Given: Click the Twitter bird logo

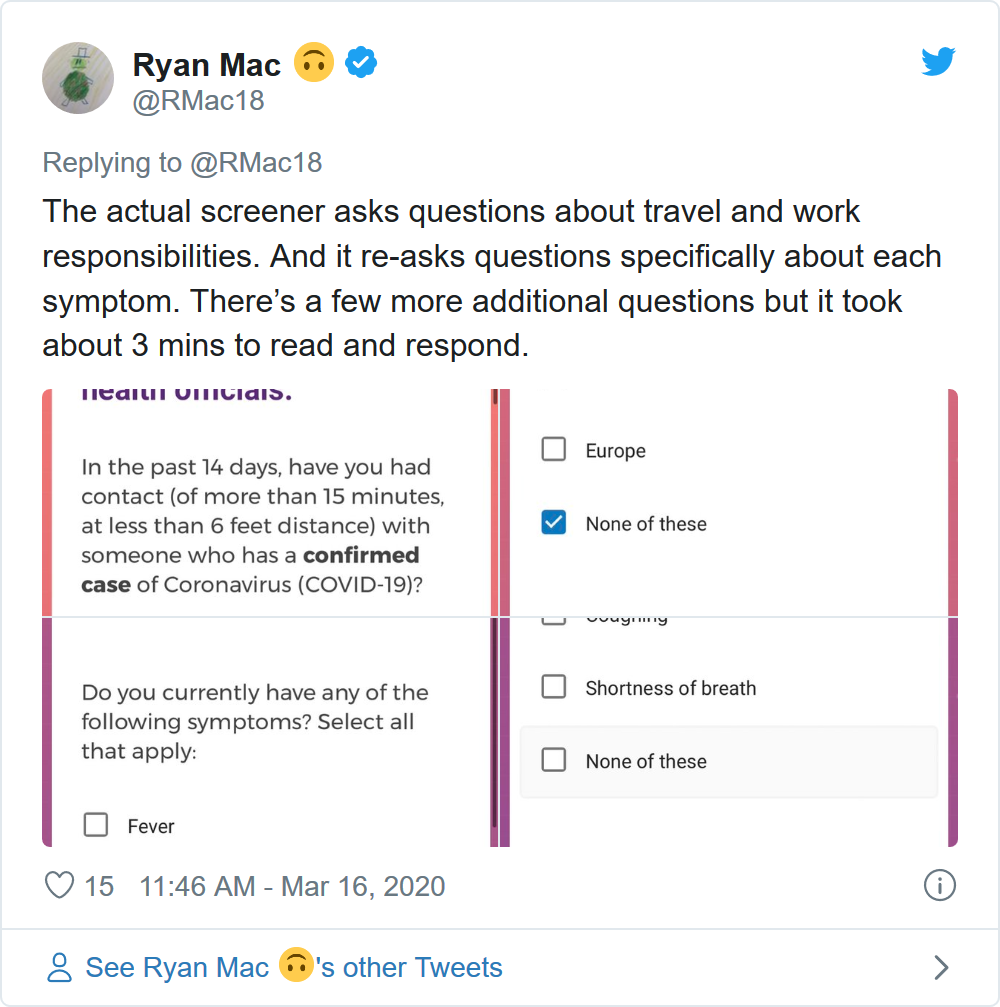Looking at the screenshot, I should [x=938, y=63].
